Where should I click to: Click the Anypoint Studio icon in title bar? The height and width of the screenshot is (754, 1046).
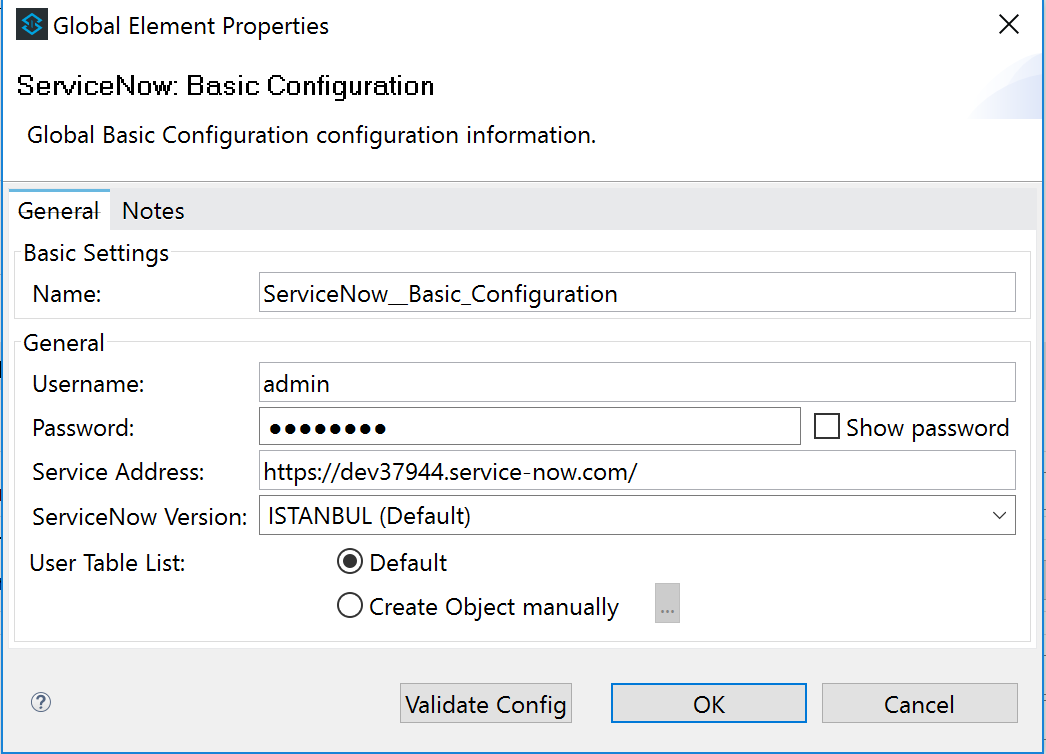coord(31,25)
